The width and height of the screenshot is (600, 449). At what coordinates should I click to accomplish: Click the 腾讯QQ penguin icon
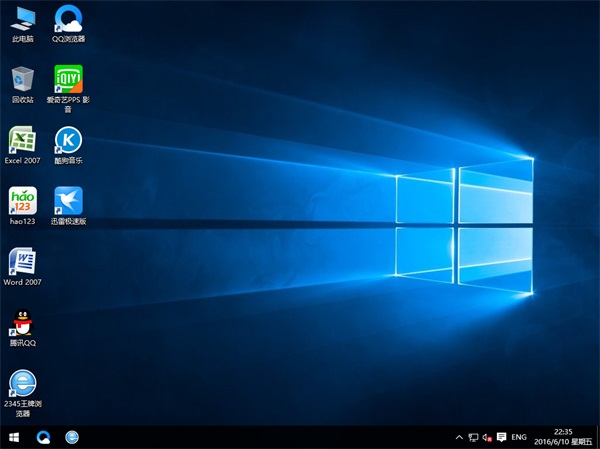[x=22, y=322]
